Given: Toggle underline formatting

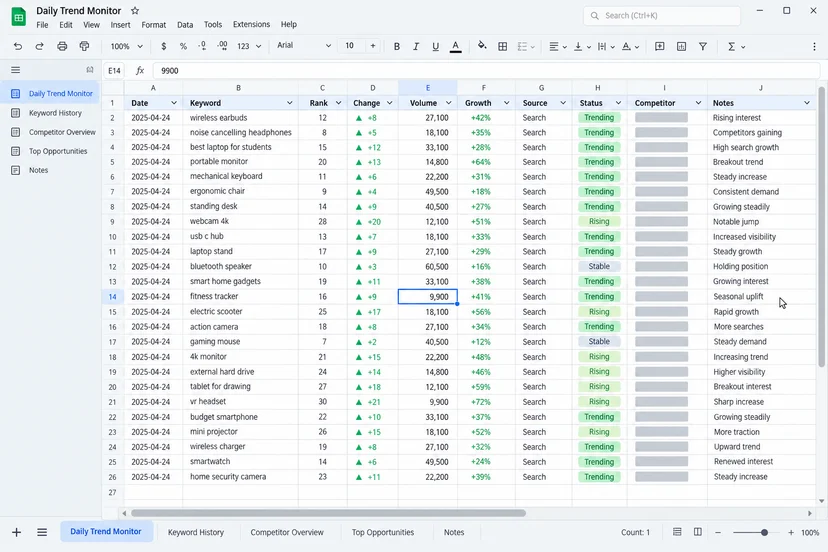Looking at the screenshot, I should click(435, 46).
